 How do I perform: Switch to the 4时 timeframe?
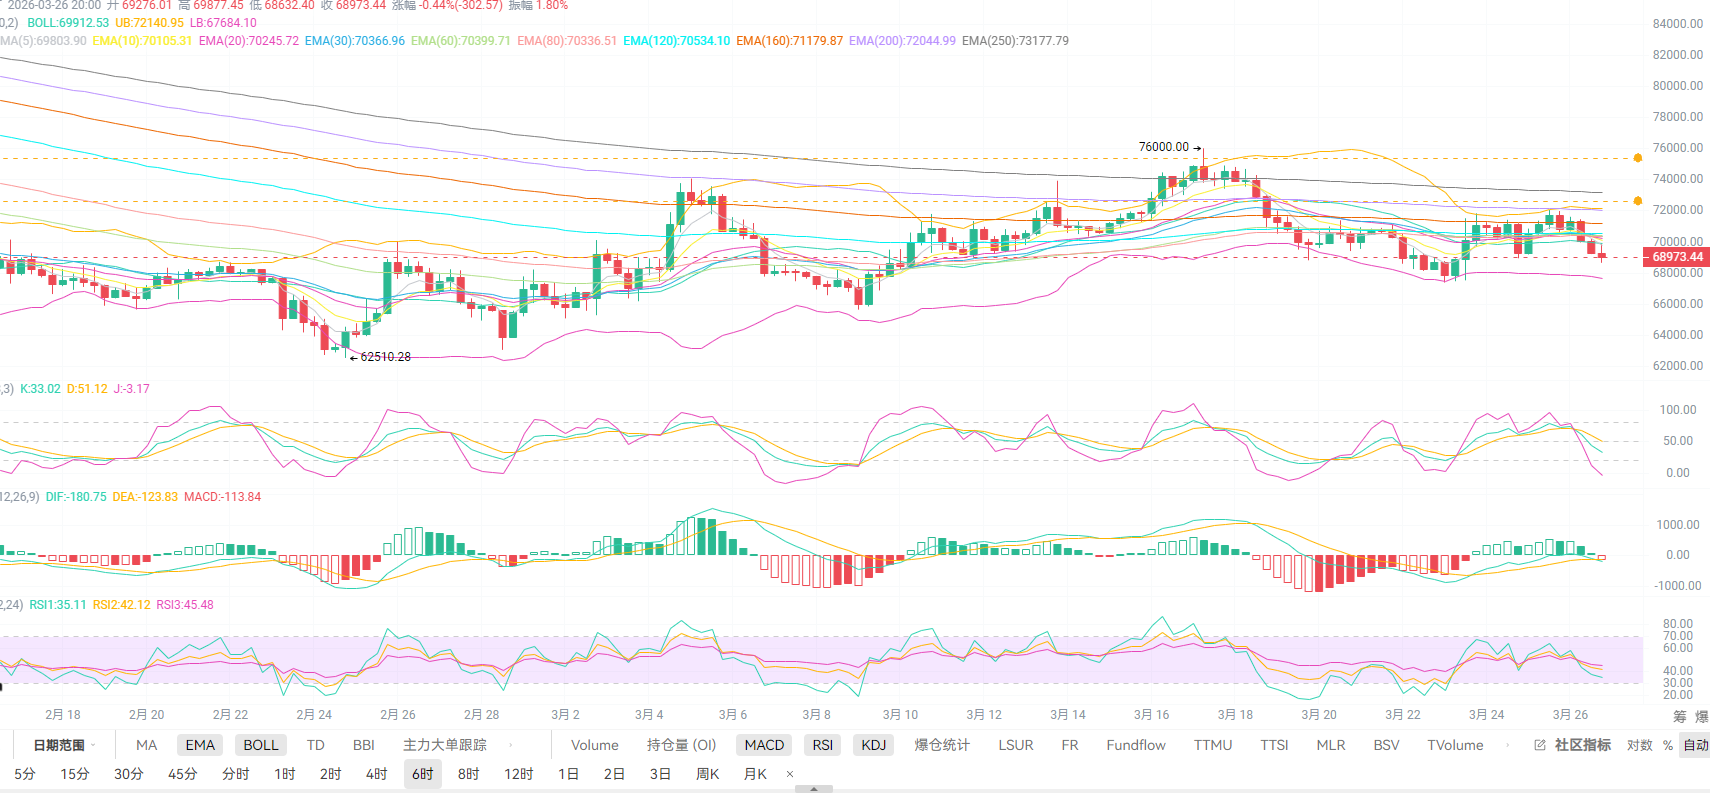click(376, 774)
